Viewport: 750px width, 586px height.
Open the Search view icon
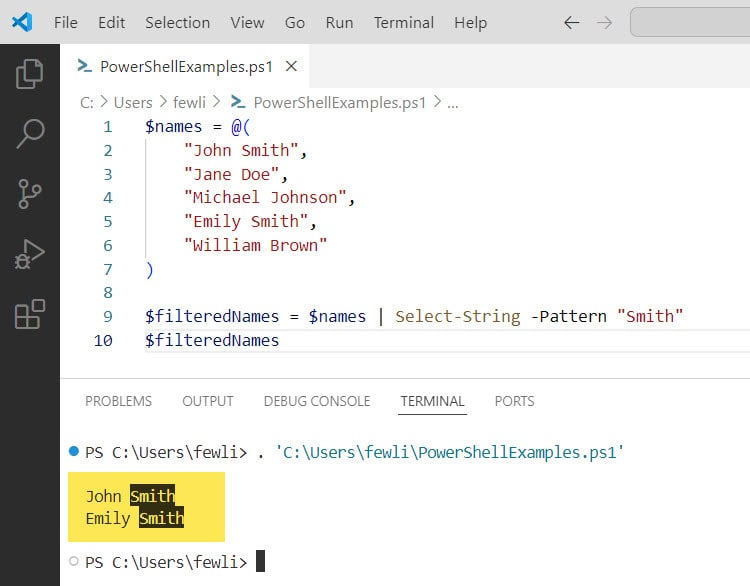pyautogui.click(x=30, y=133)
